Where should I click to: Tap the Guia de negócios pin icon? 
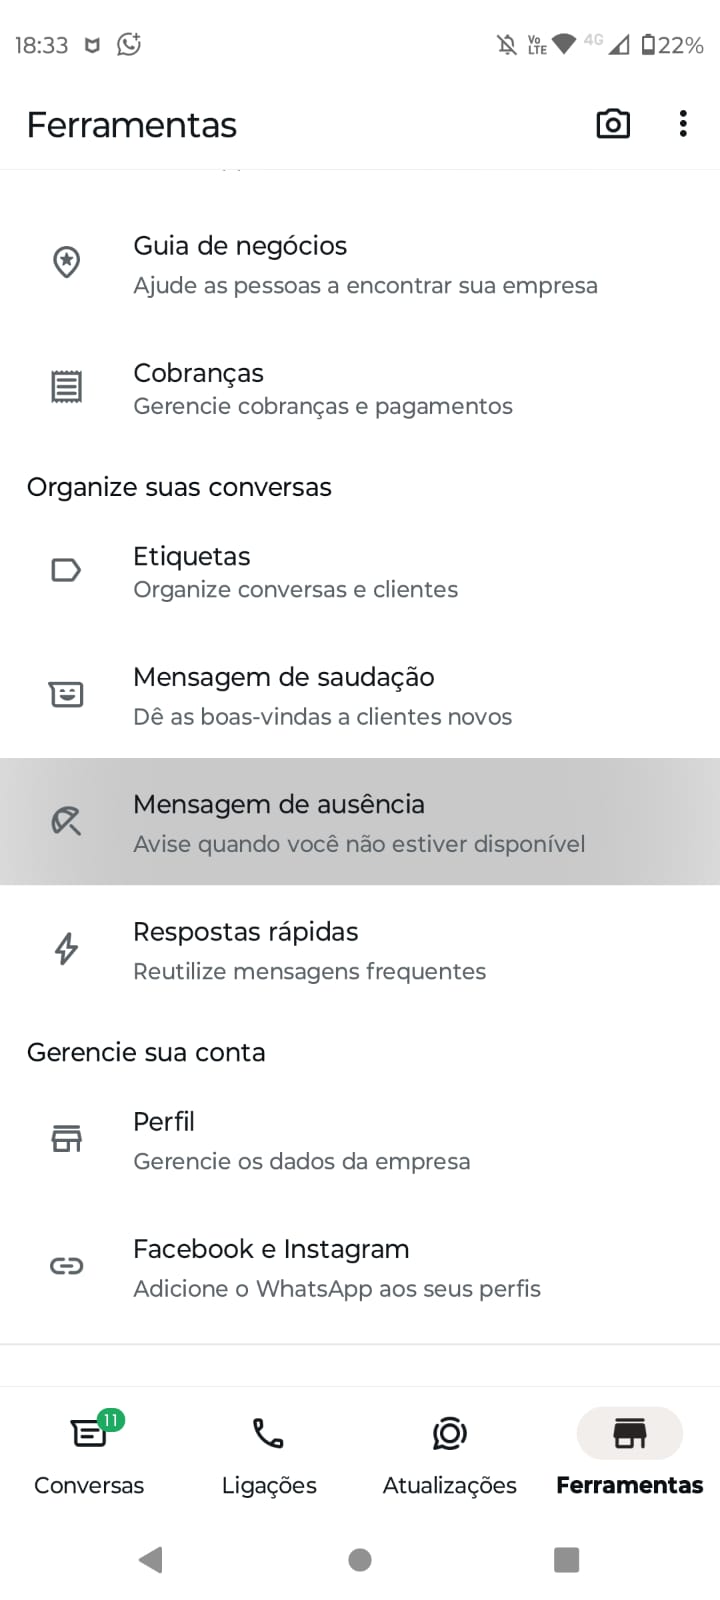click(66, 262)
